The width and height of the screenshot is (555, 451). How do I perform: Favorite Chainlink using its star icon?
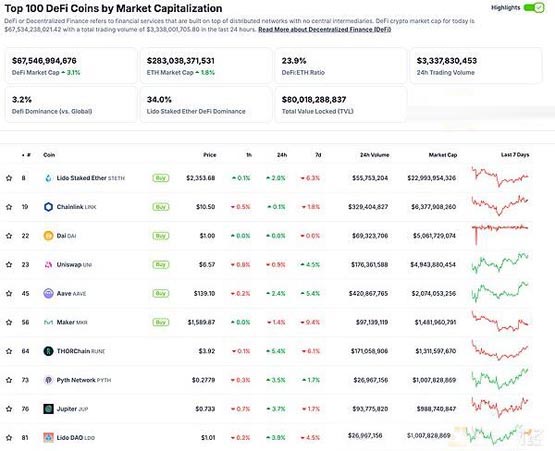pos(9,207)
